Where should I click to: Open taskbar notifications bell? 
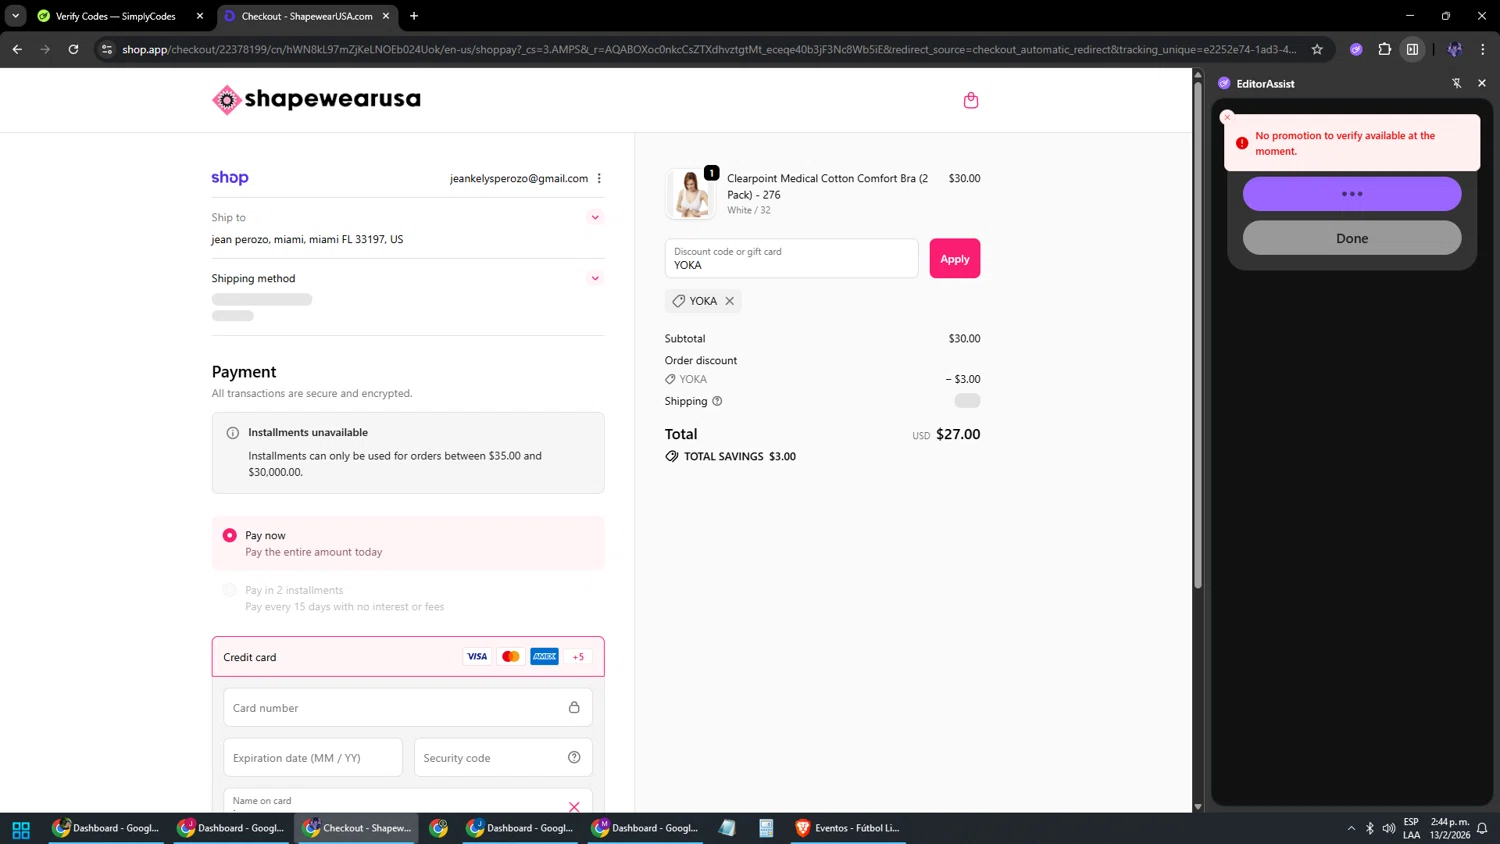1482,828
